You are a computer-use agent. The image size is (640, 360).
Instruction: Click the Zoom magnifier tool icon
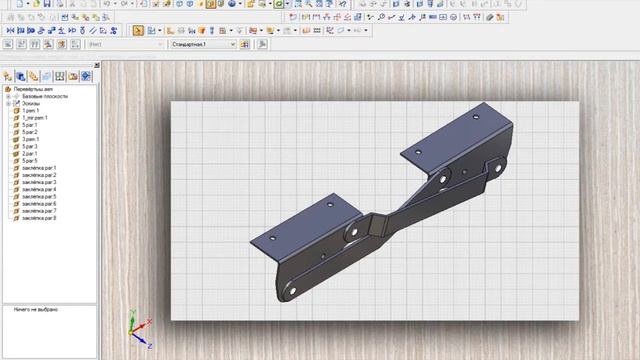coord(309,4)
